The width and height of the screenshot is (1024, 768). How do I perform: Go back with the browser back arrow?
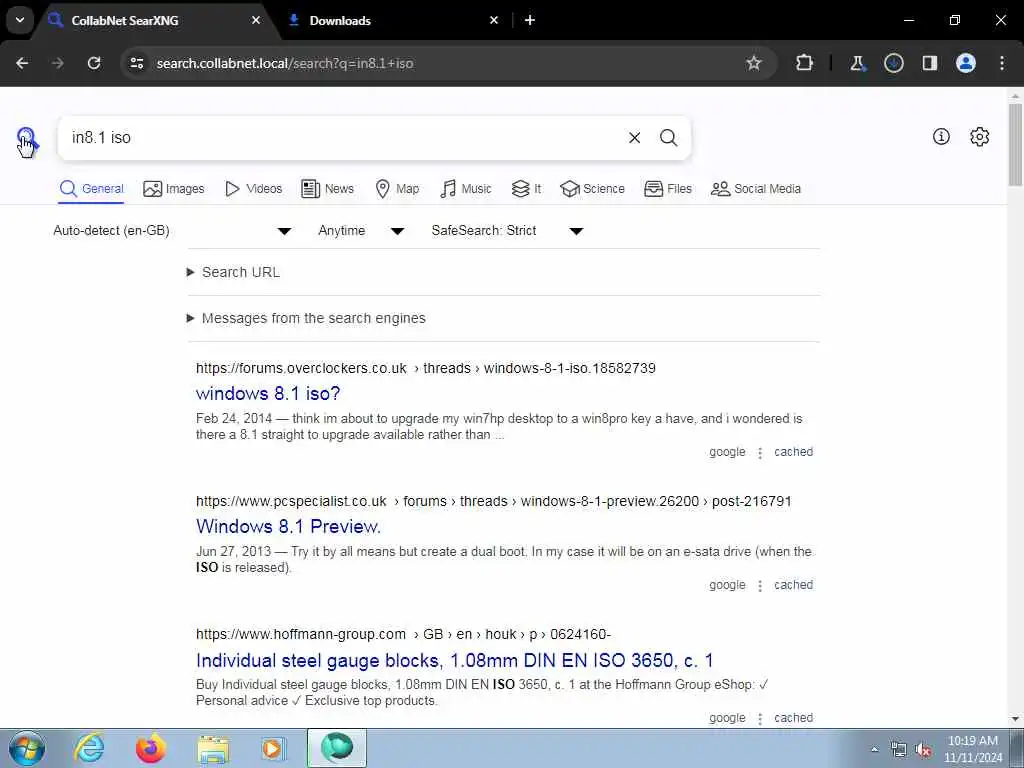(x=22, y=63)
